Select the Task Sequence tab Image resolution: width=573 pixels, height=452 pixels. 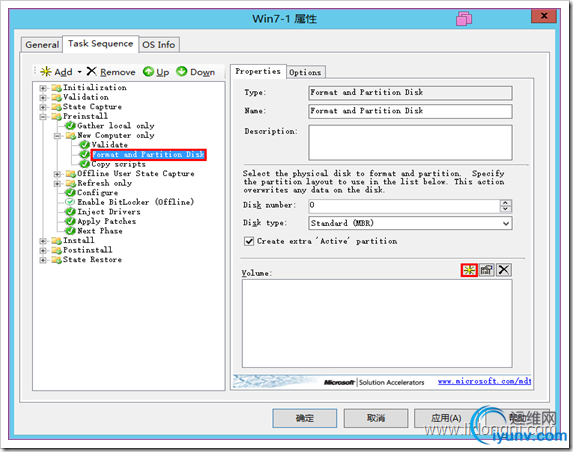pos(100,44)
